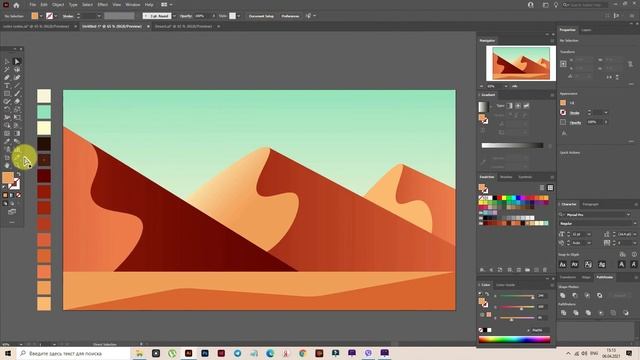Image resolution: width=640 pixels, height=360 pixels.
Task: Toggle Snap to Glyph baseline icon
Action: (x=562, y=264)
